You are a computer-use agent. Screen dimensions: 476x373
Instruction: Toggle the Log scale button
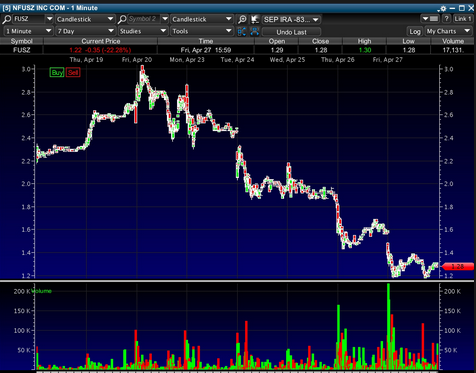click(415, 32)
